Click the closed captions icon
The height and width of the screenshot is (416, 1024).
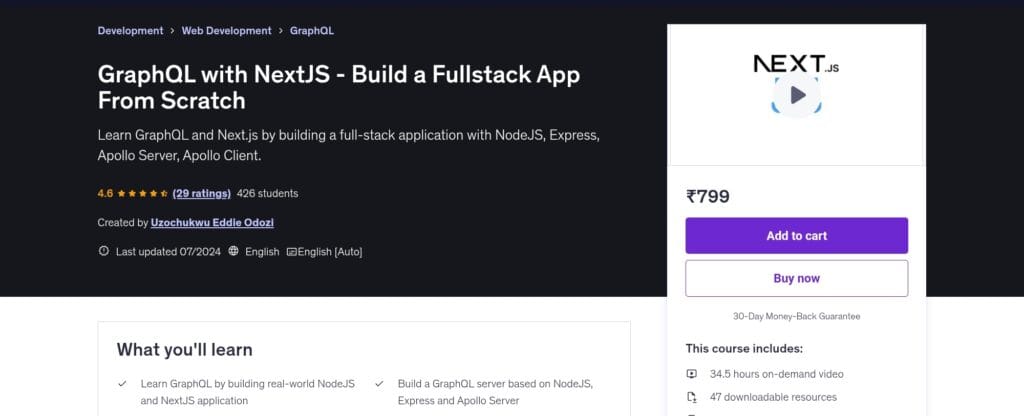pos(292,252)
